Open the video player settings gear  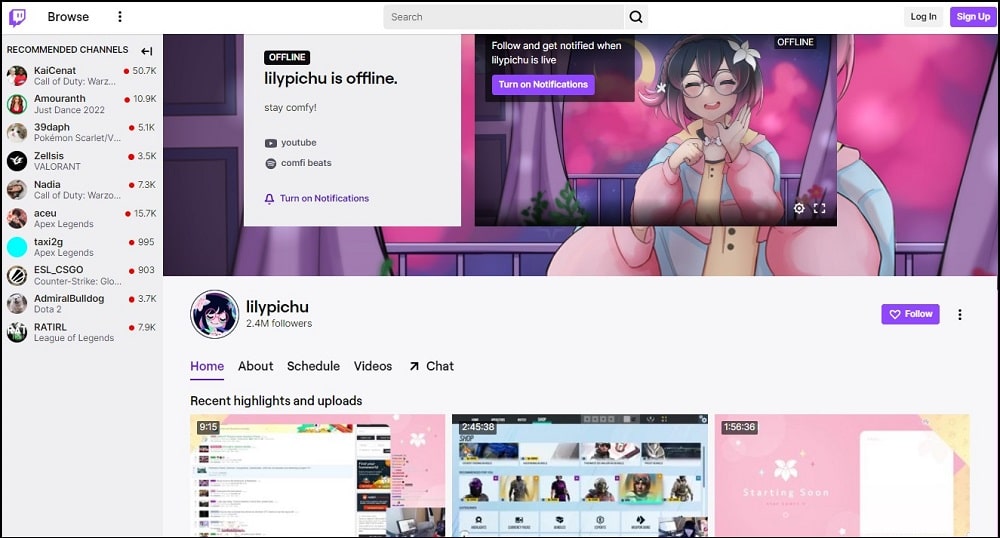[798, 208]
